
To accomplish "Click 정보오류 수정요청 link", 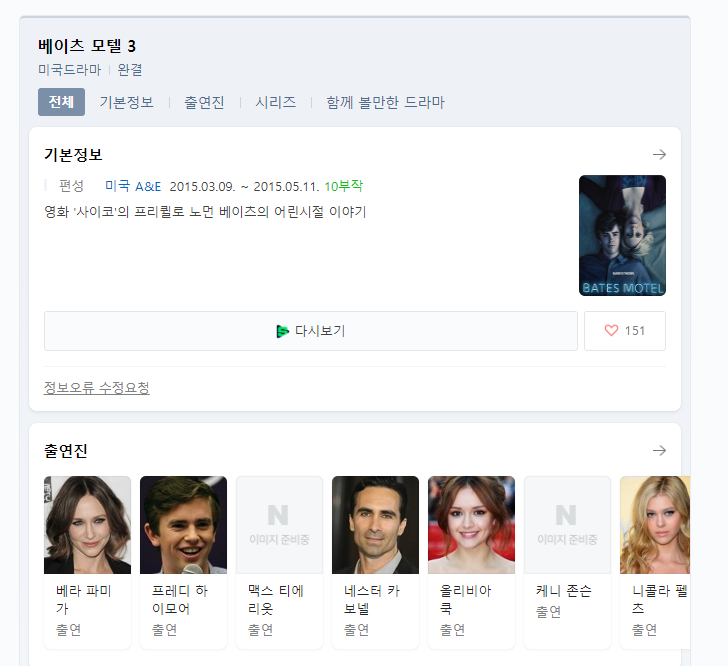I will [97, 388].
